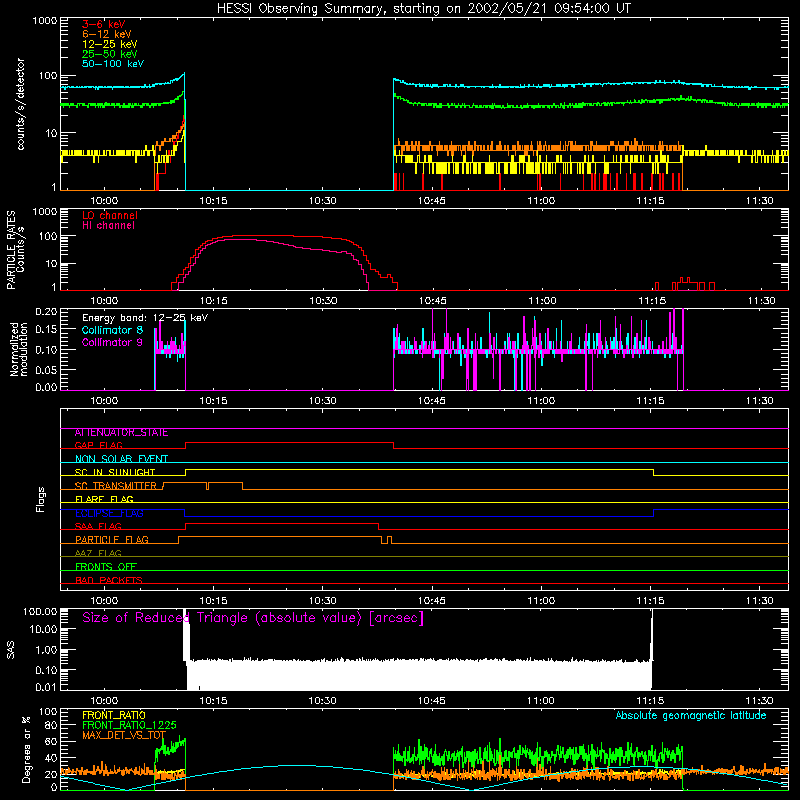The height and width of the screenshot is (800, 800).
Task: Click the green FRONTS_OFF label
Action: [x=106, y=567]
